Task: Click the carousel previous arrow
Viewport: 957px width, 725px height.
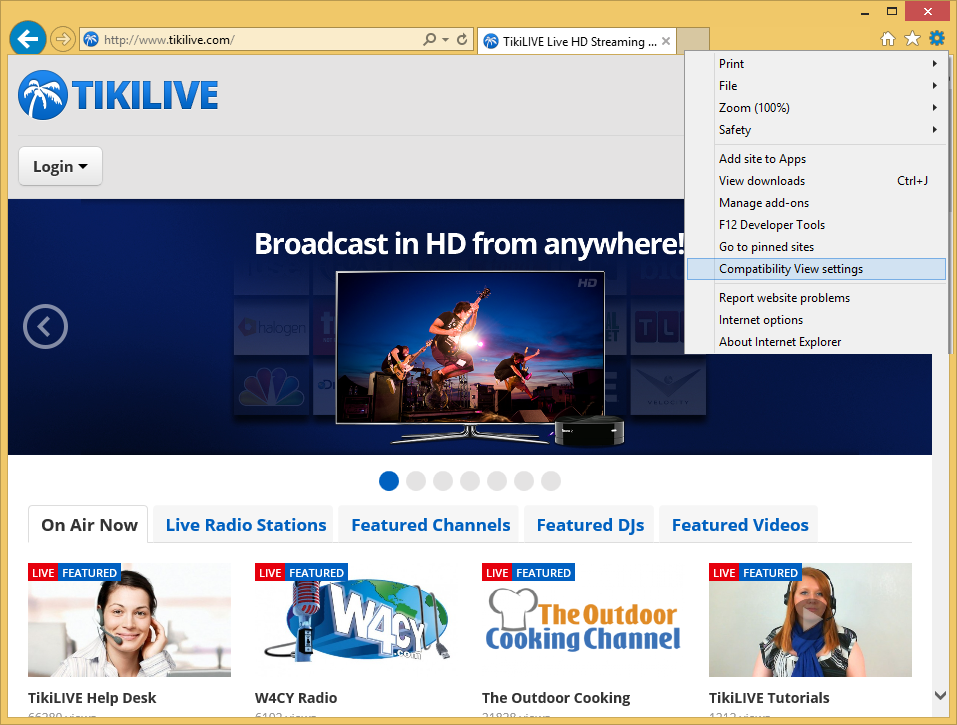Action: coord(45,326)
